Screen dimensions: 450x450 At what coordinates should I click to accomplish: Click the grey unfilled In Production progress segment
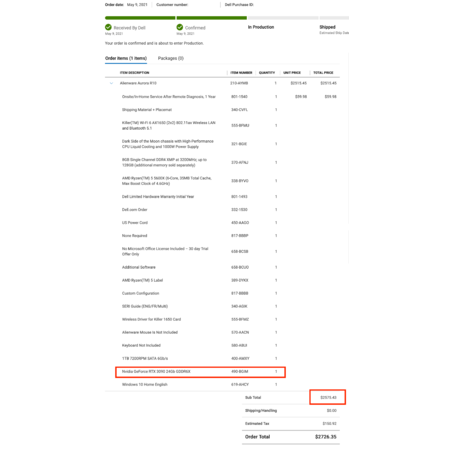tap(283, 18)
